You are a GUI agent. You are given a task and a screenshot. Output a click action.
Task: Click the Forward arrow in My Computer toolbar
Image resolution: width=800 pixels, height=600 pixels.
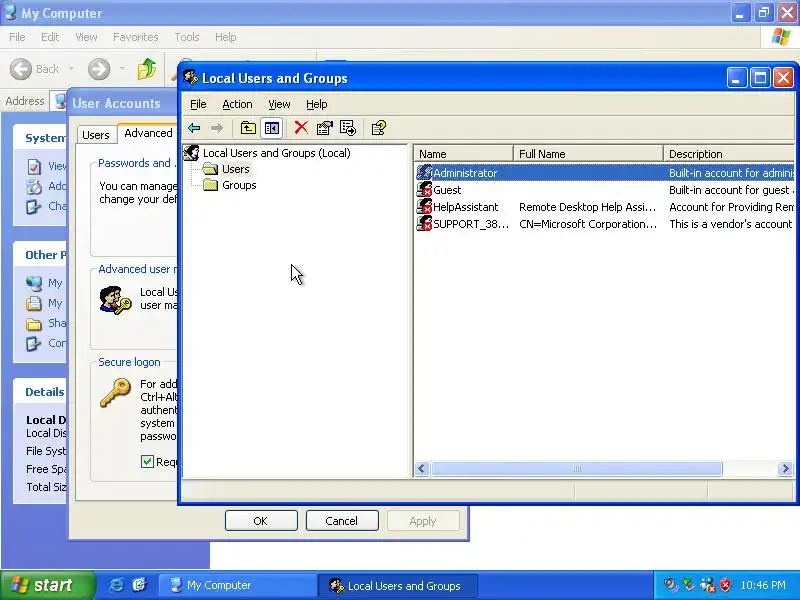pyautogui.click(x=98, y=69)
